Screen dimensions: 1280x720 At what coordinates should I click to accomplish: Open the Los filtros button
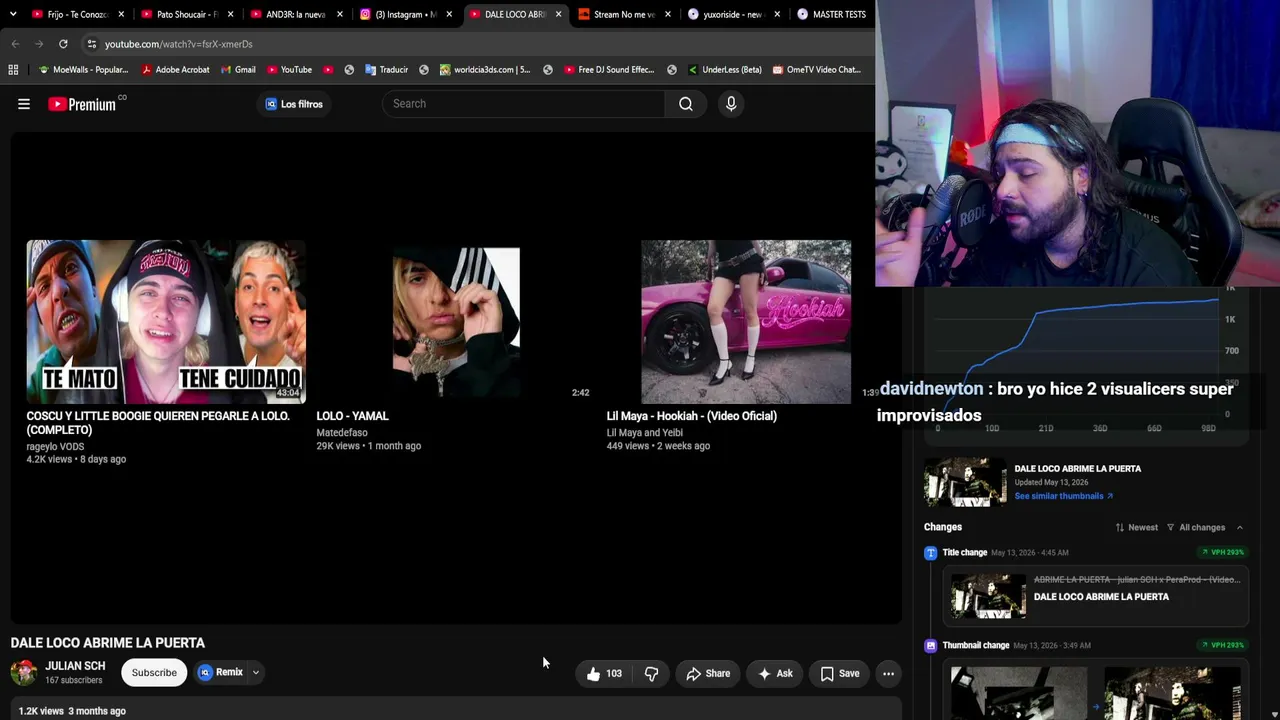click(x=294, y=104)
